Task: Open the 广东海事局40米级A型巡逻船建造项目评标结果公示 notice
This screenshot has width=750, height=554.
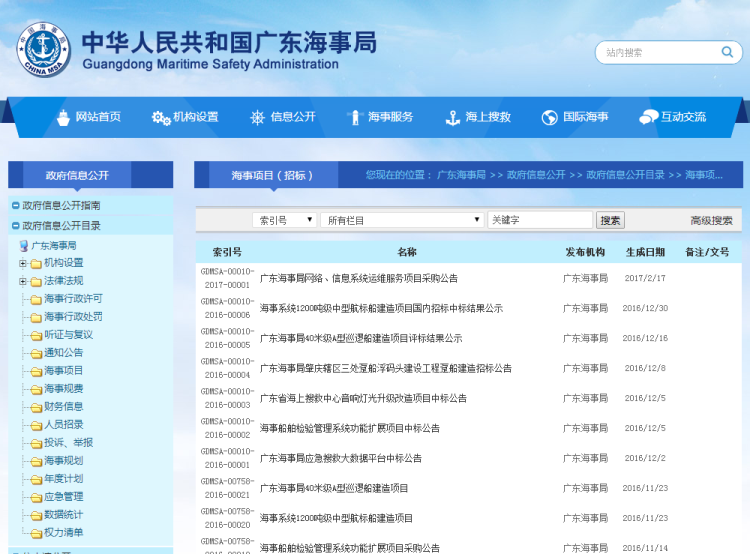Action: click(x=361, y=338)
